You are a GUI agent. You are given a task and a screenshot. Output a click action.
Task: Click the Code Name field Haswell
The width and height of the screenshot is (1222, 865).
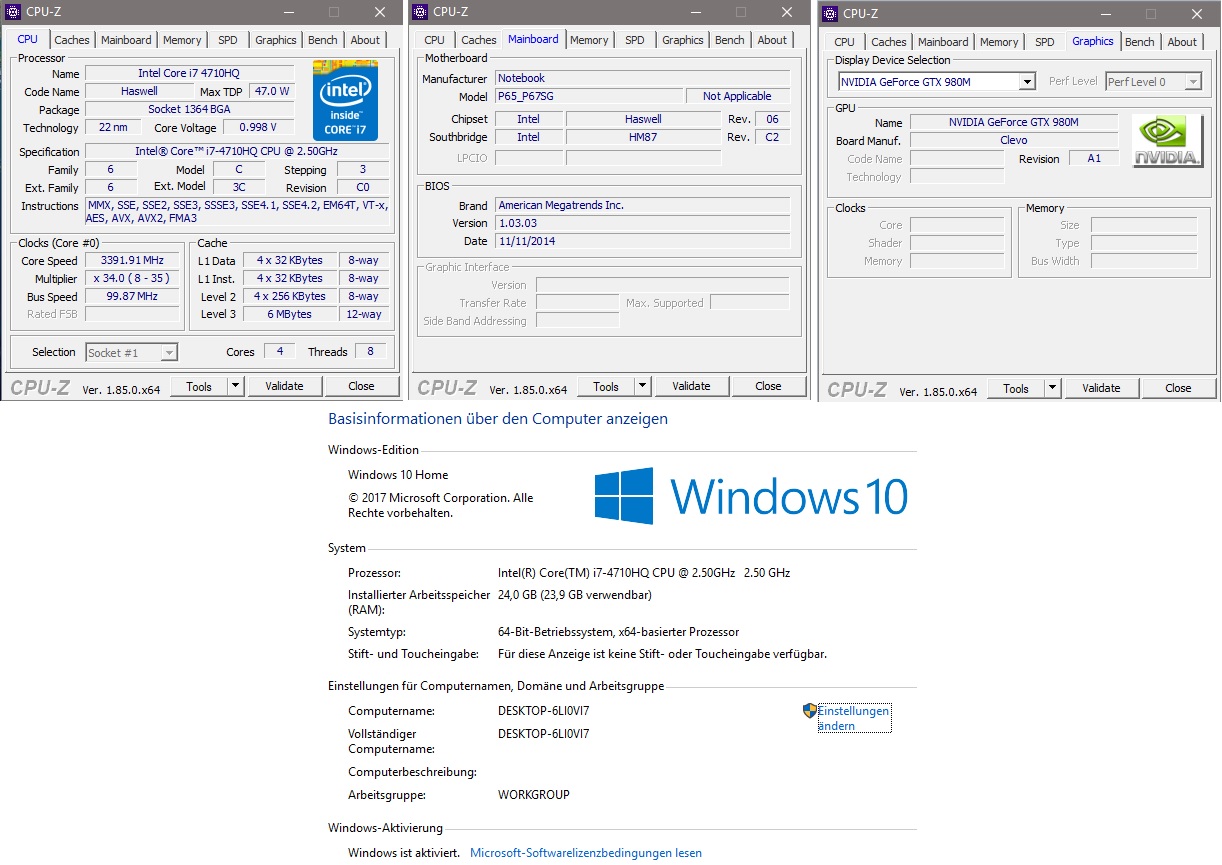coord(139,91)
